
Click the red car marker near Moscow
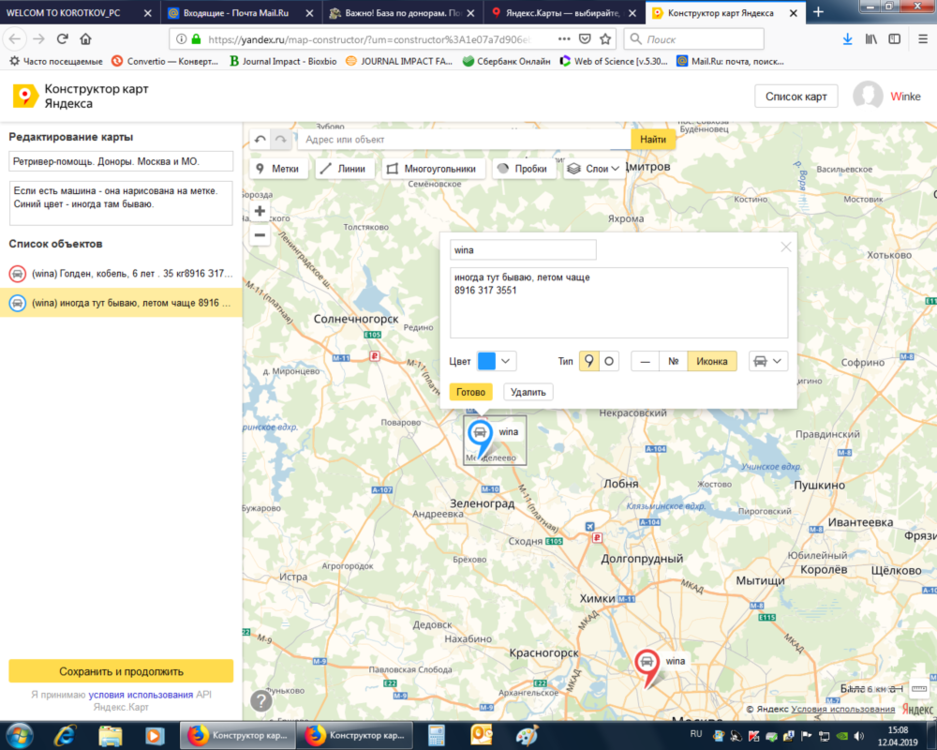pos(647,664)
